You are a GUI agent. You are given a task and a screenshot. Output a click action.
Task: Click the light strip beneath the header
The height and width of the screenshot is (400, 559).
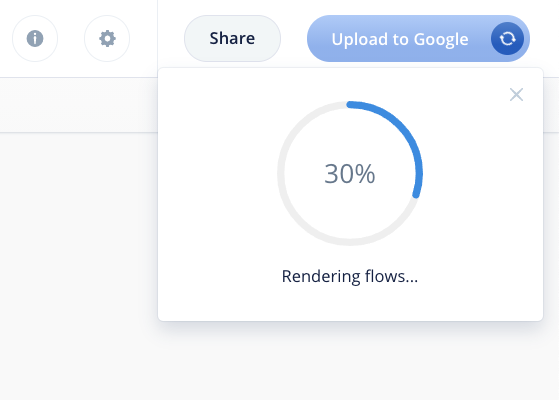[x=78, y=105]
